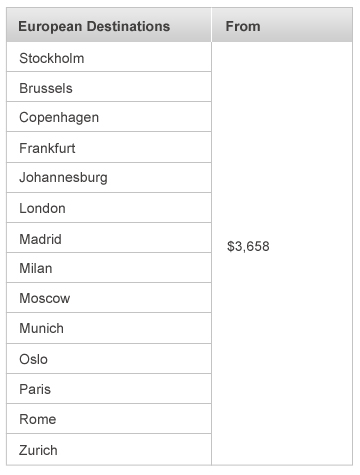Click the European Destinations column header
This screenshot has height=475, width=360.
point(109,25)
